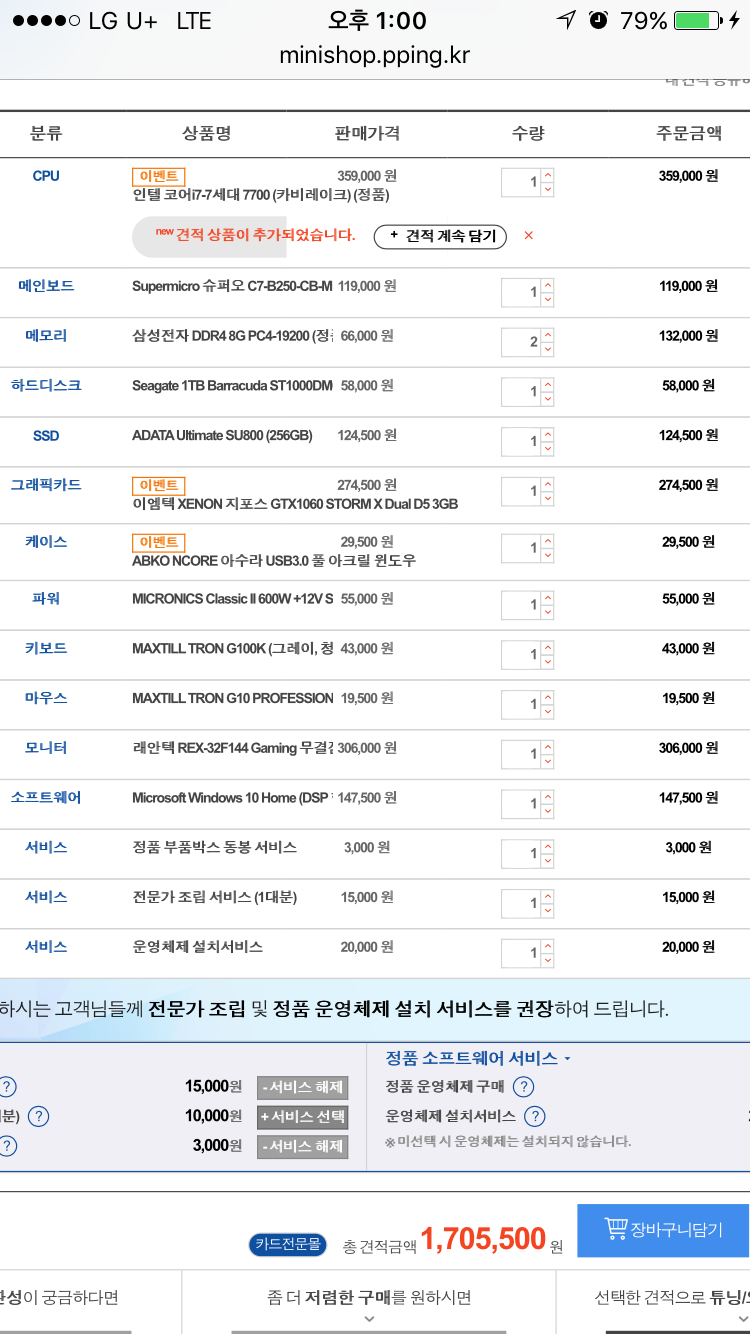Open the 좀 더 저렴한 구매를 원하시면 tab

click(x=369, y=1301)
